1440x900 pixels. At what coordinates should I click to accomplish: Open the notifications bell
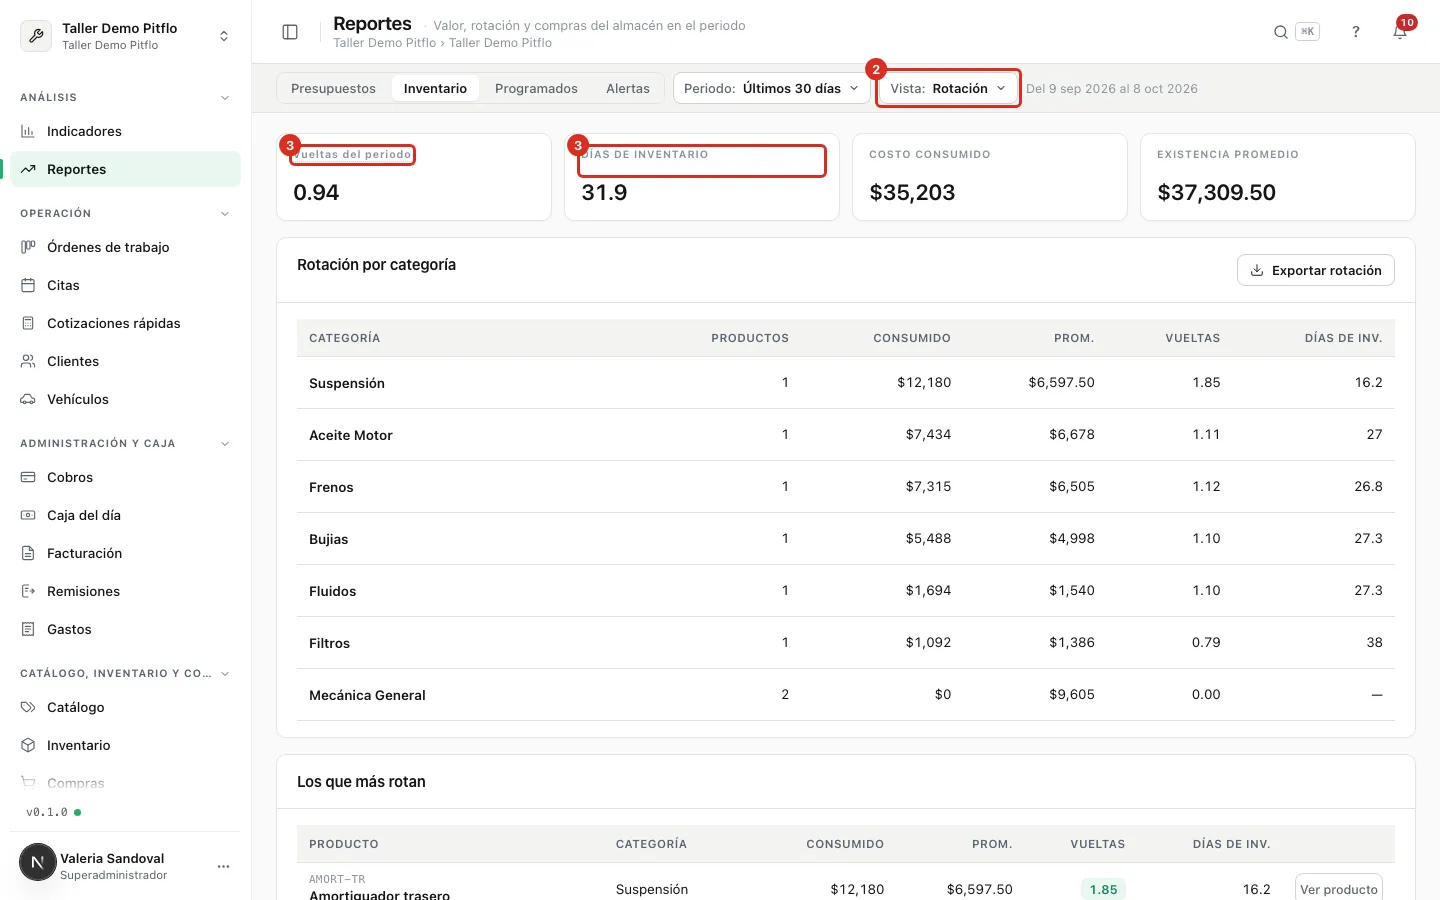point(1400,32)
